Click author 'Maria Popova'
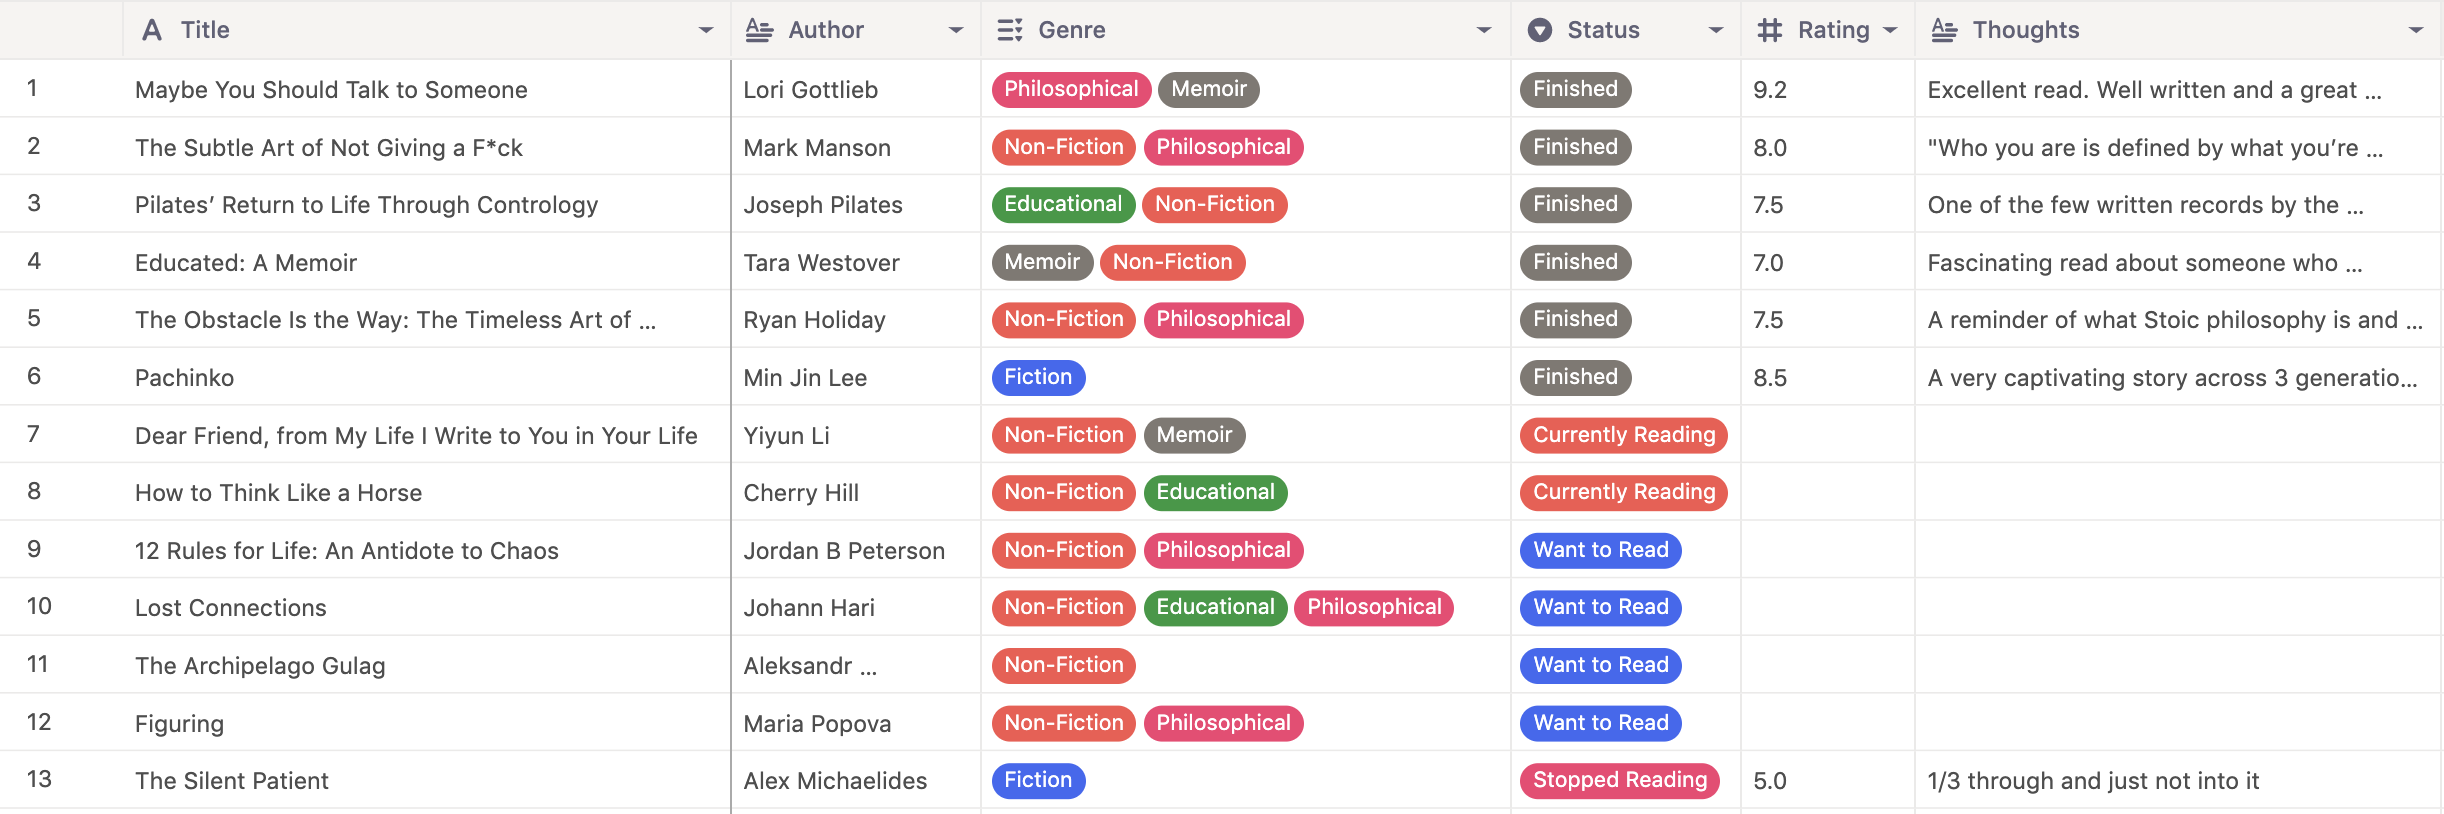The width and height of the screenshot is (2444, 814). coord(817,724)
